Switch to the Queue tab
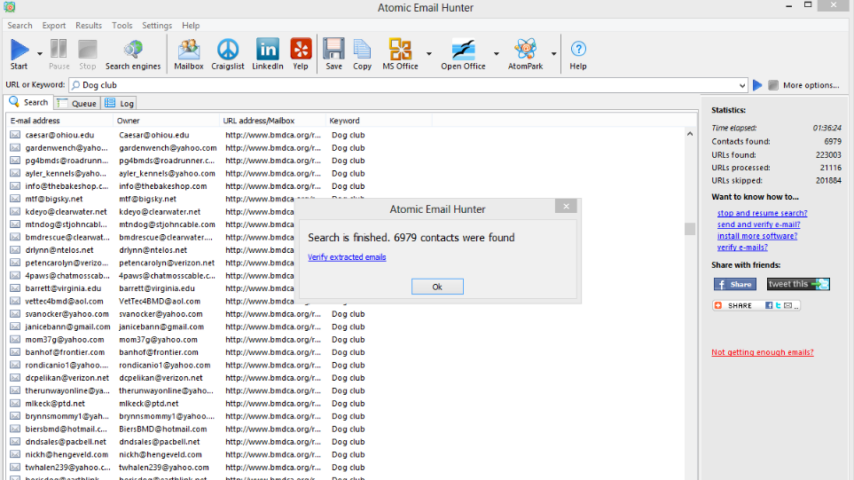The width and height of the screenshot is (854, 480). point(77,103)
